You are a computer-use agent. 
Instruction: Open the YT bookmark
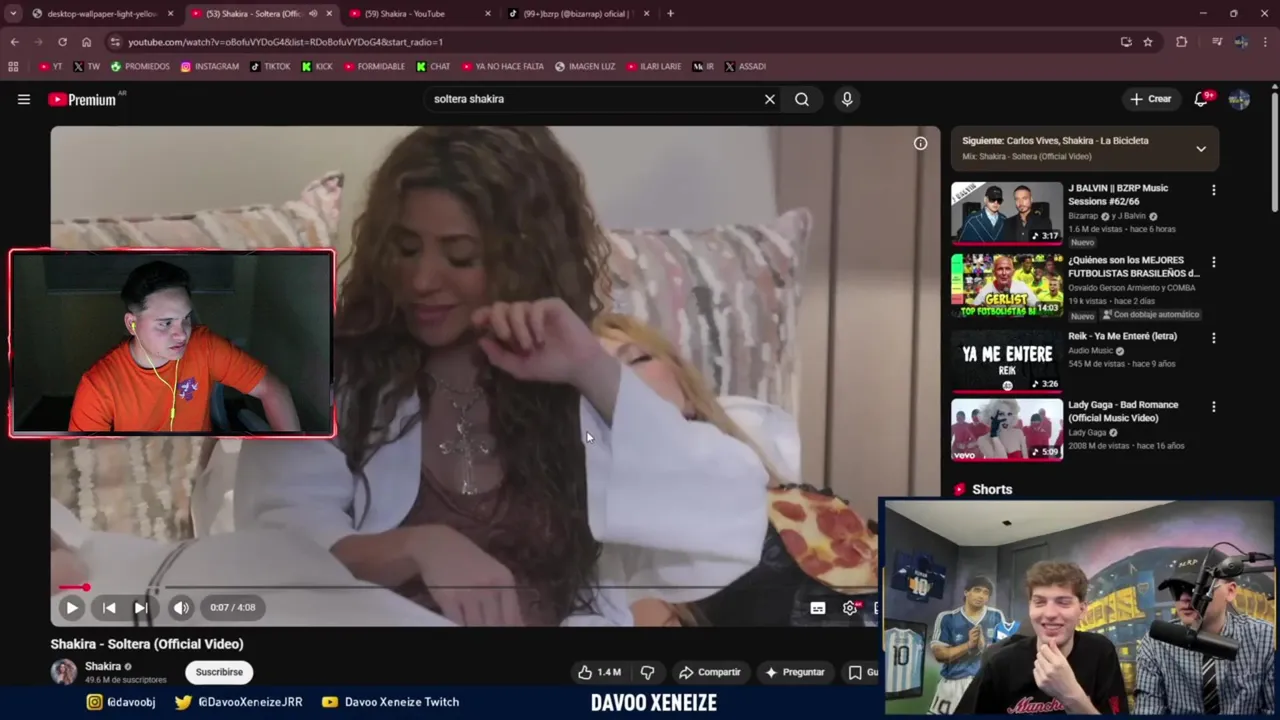tap(50, 67)
